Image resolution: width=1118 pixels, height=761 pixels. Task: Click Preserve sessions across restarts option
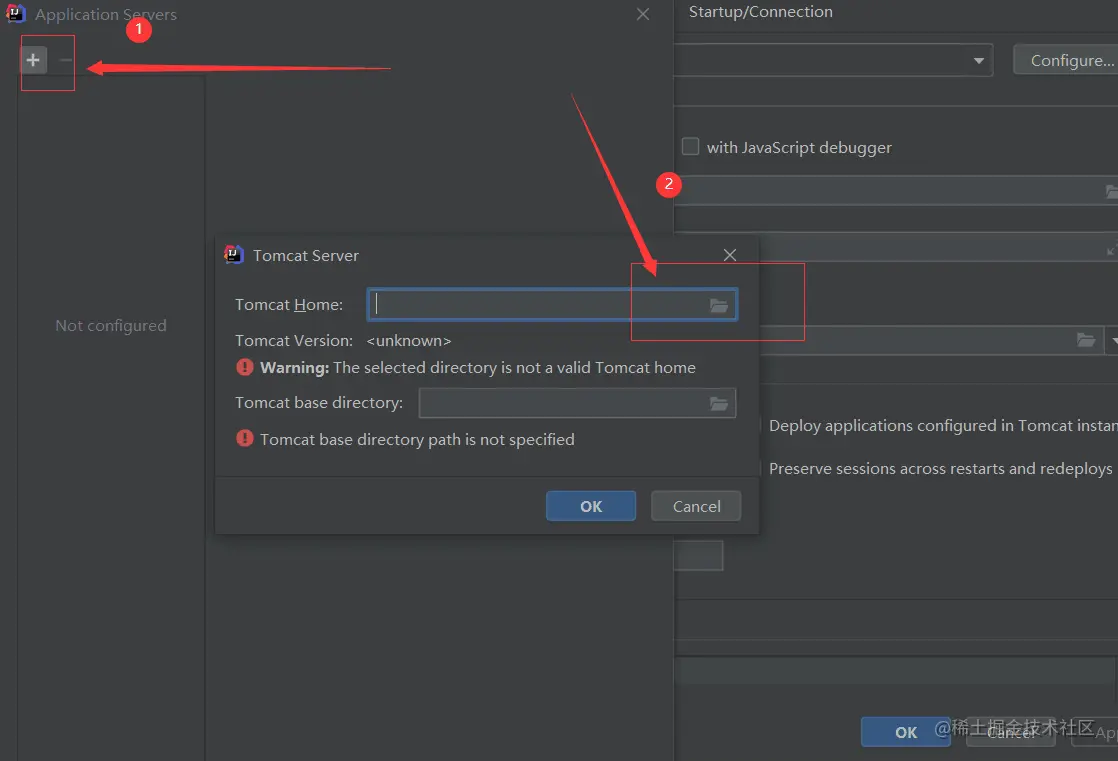[x=940, y=469]
